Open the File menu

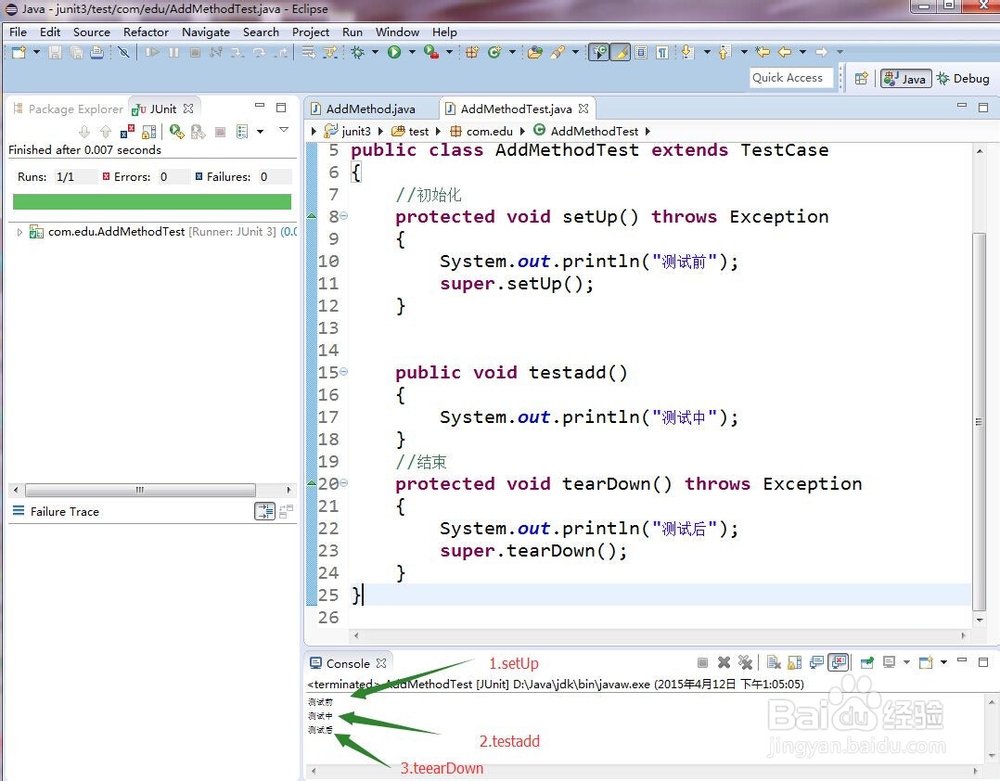tap(18, 32)
